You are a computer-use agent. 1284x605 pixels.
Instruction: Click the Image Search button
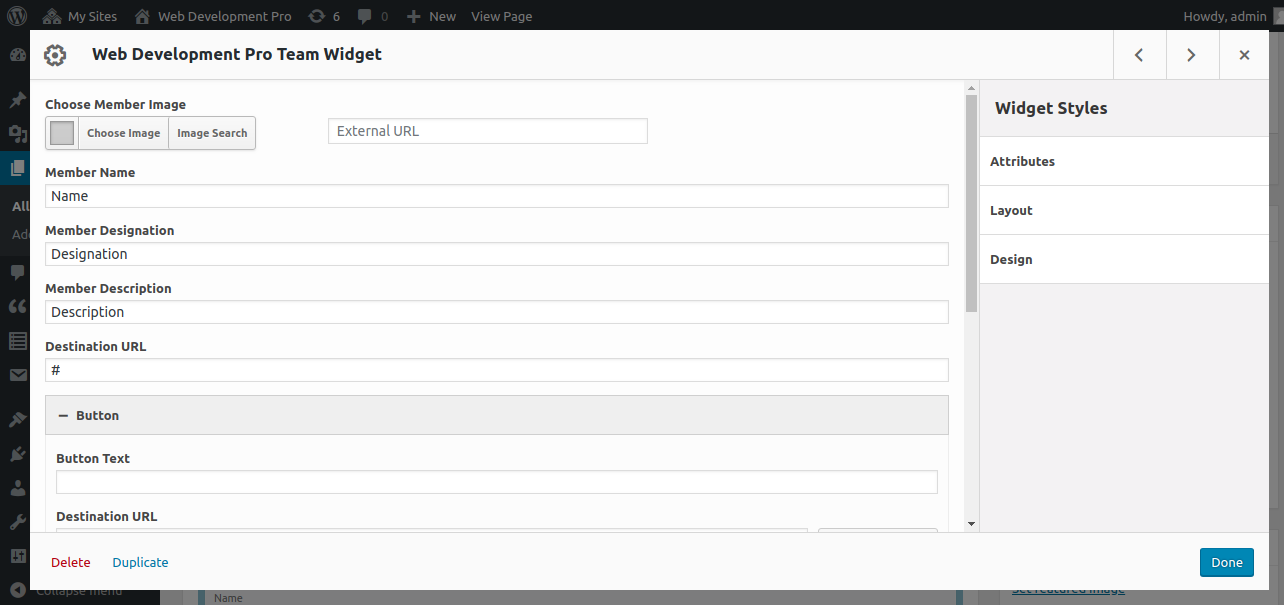pos(212,133)
